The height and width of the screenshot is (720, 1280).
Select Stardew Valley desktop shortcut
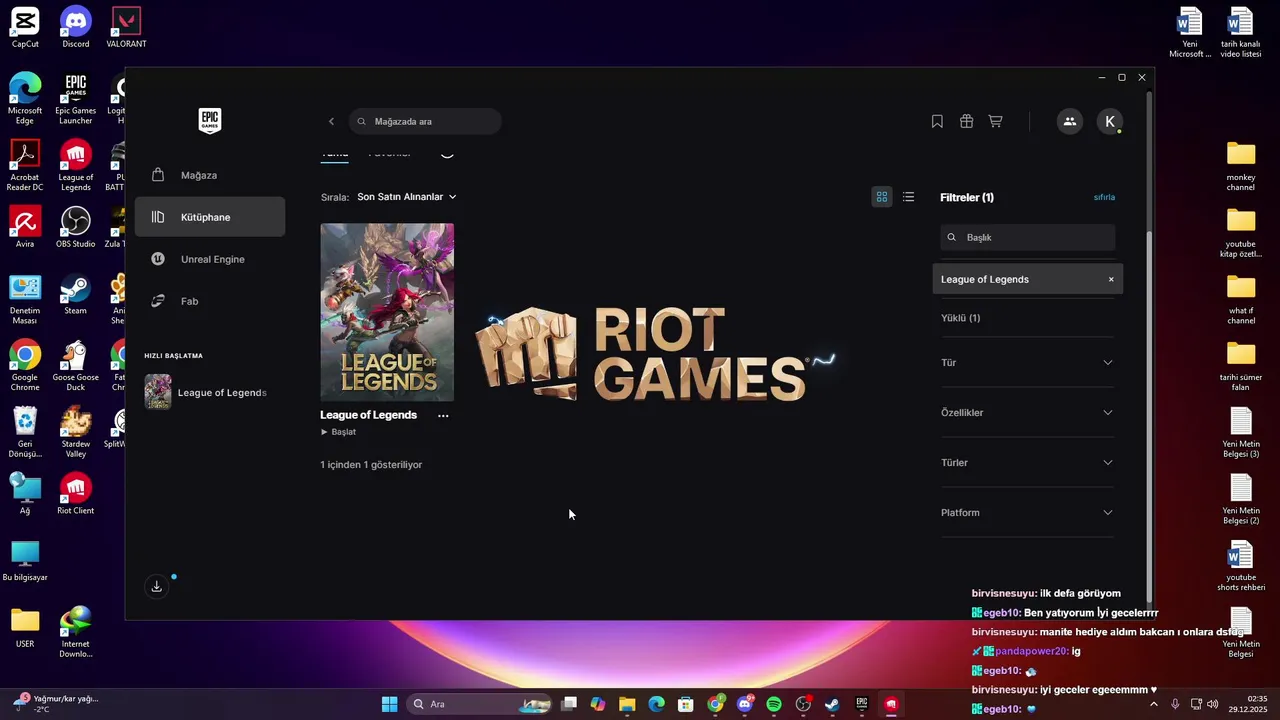click(x=76, y=433)
